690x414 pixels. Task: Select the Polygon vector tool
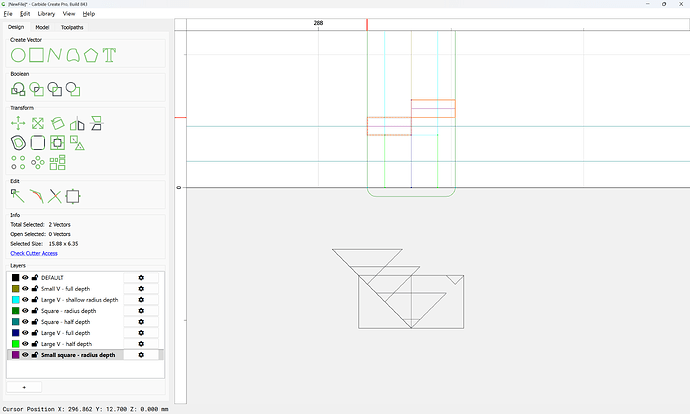(x=91, y=55)
